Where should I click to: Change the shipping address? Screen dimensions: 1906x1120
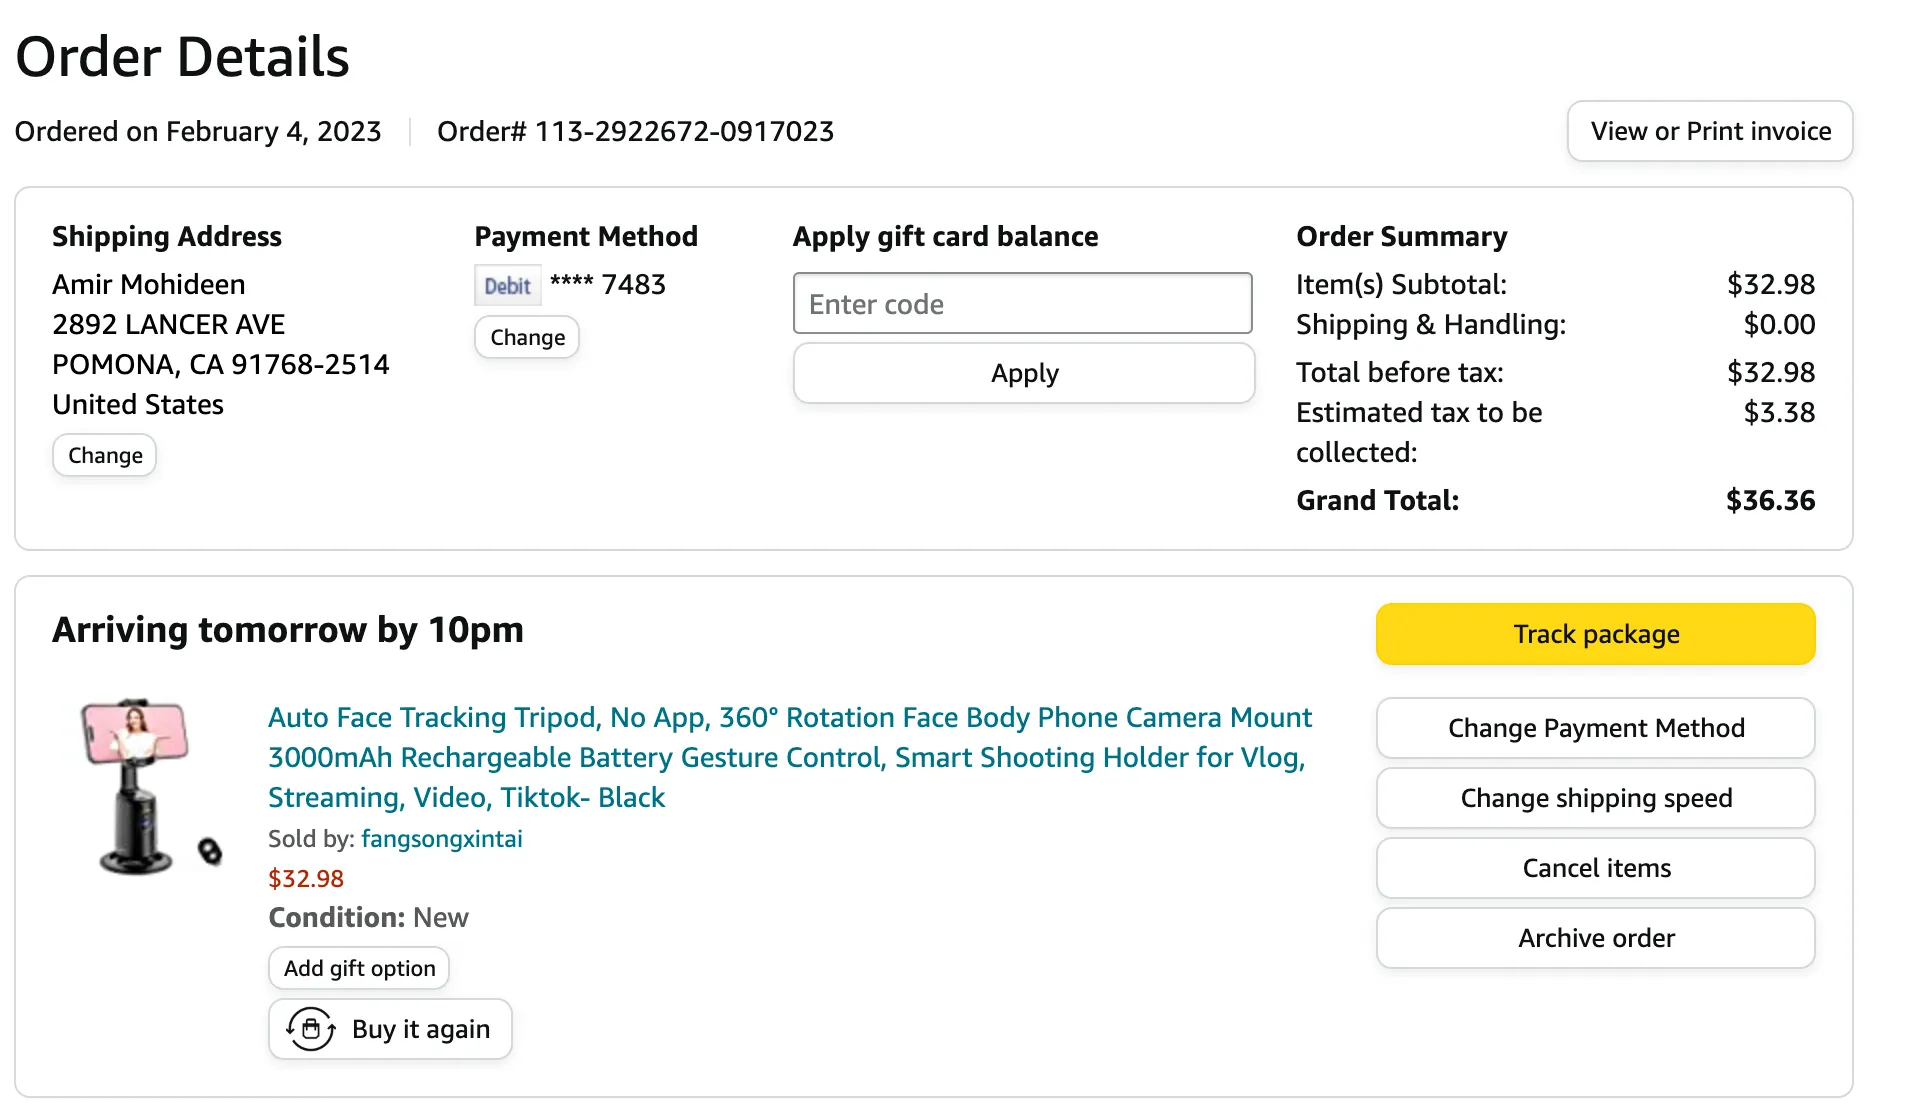coord(105,456)
